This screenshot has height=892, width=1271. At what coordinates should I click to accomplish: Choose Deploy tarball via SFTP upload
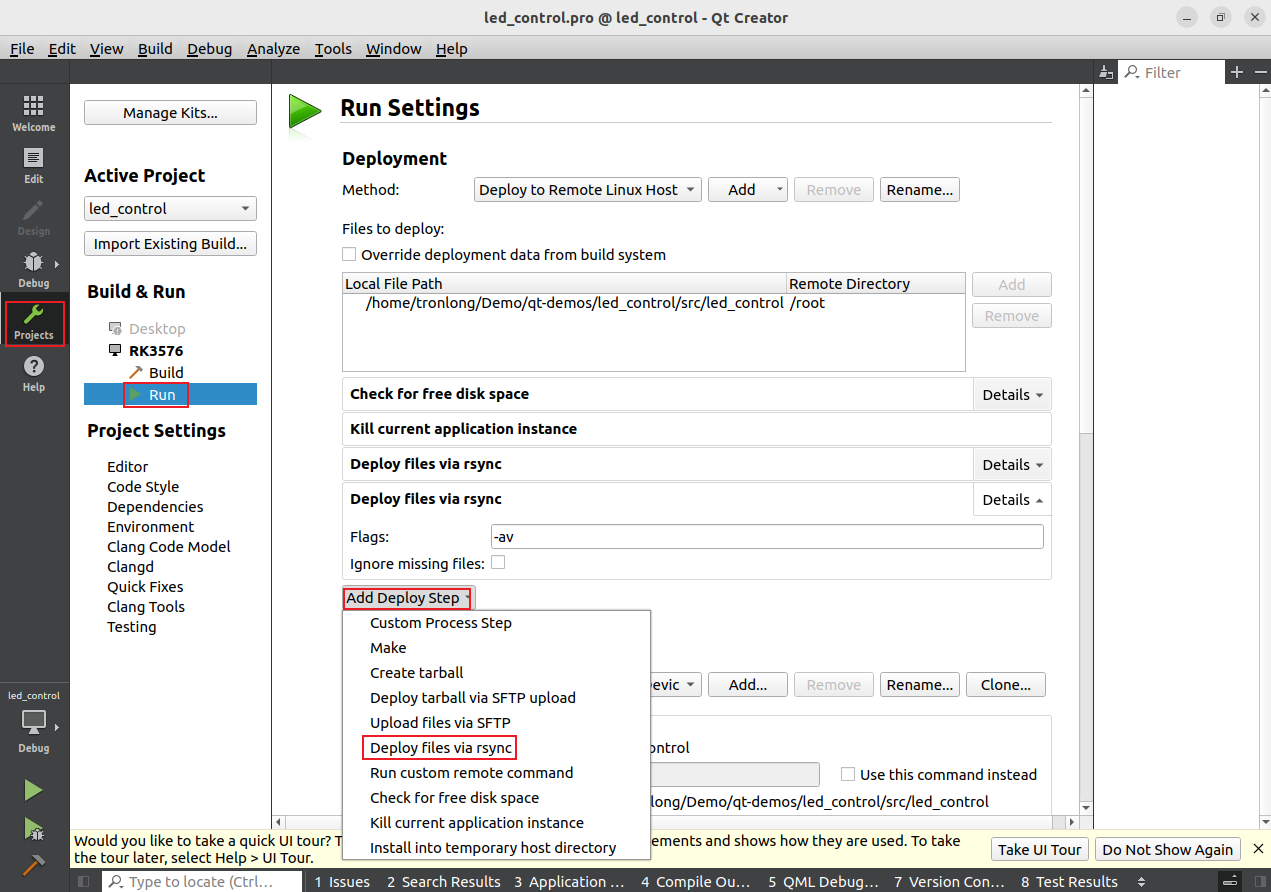point(496,698)
